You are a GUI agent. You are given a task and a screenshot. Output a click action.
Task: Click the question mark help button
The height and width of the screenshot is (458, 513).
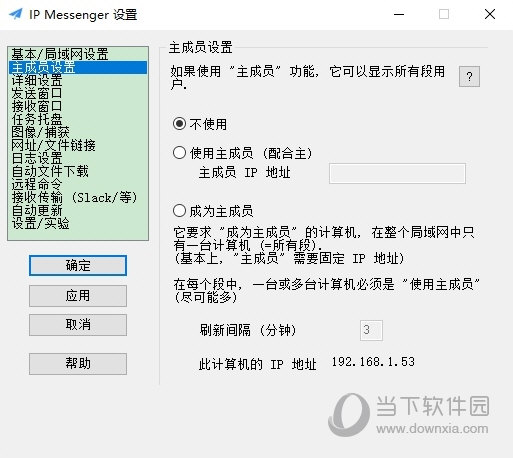pos(469,77)
